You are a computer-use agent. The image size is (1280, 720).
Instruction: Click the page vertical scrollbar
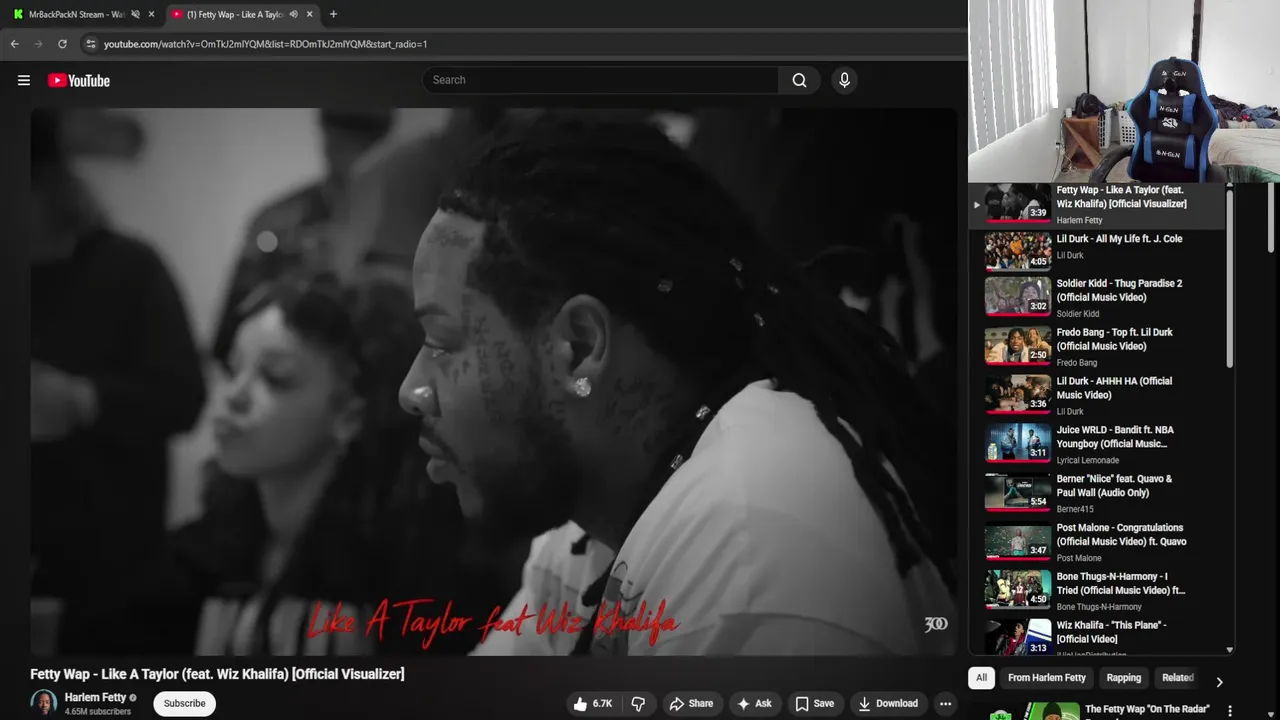tap(1272, 217)
